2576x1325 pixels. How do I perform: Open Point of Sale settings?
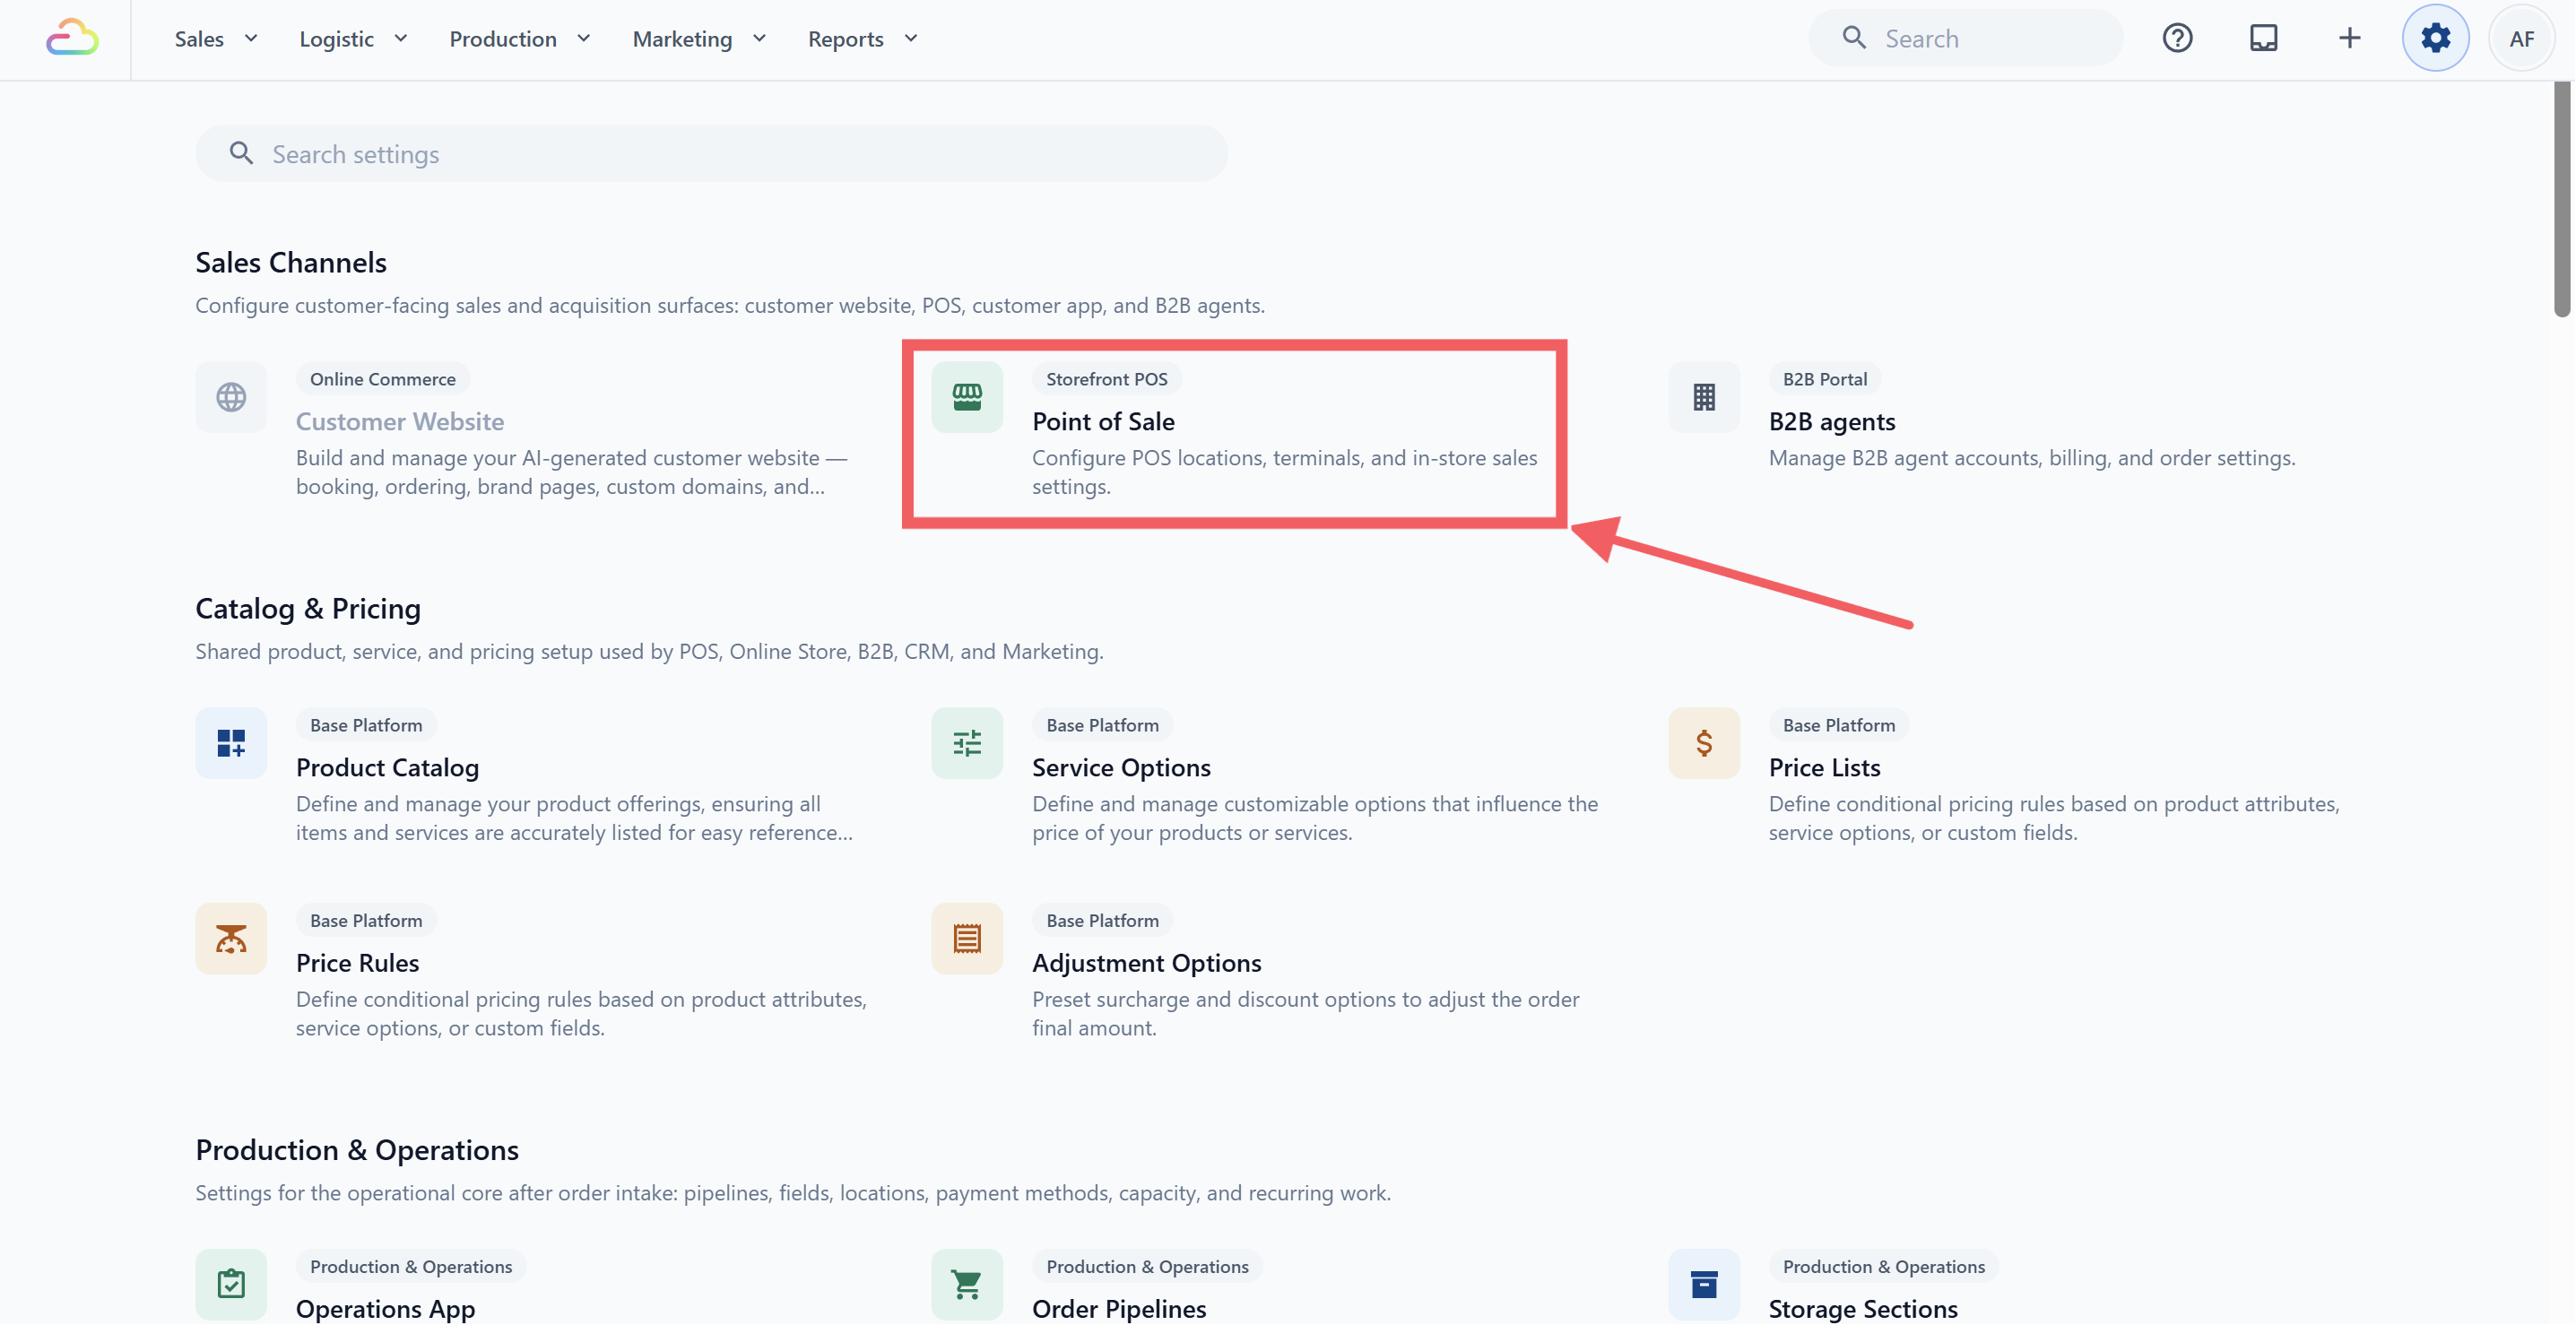click(x=1103, y=421)
